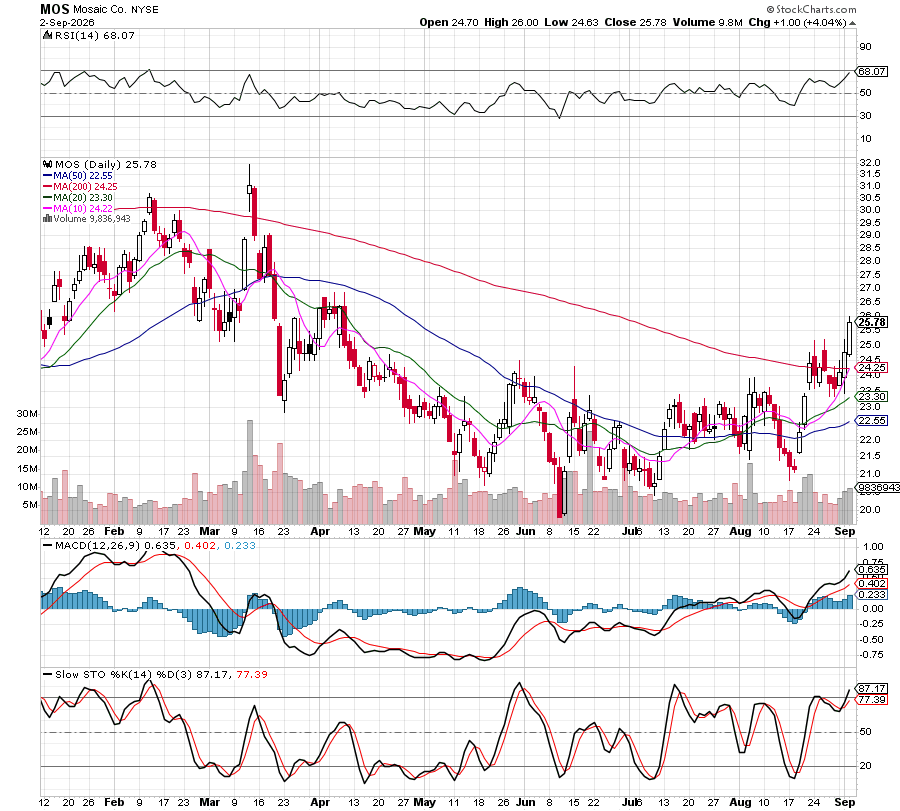
Task: Click the magenta line marker before MA(10)
Action: tap(48, 208)
